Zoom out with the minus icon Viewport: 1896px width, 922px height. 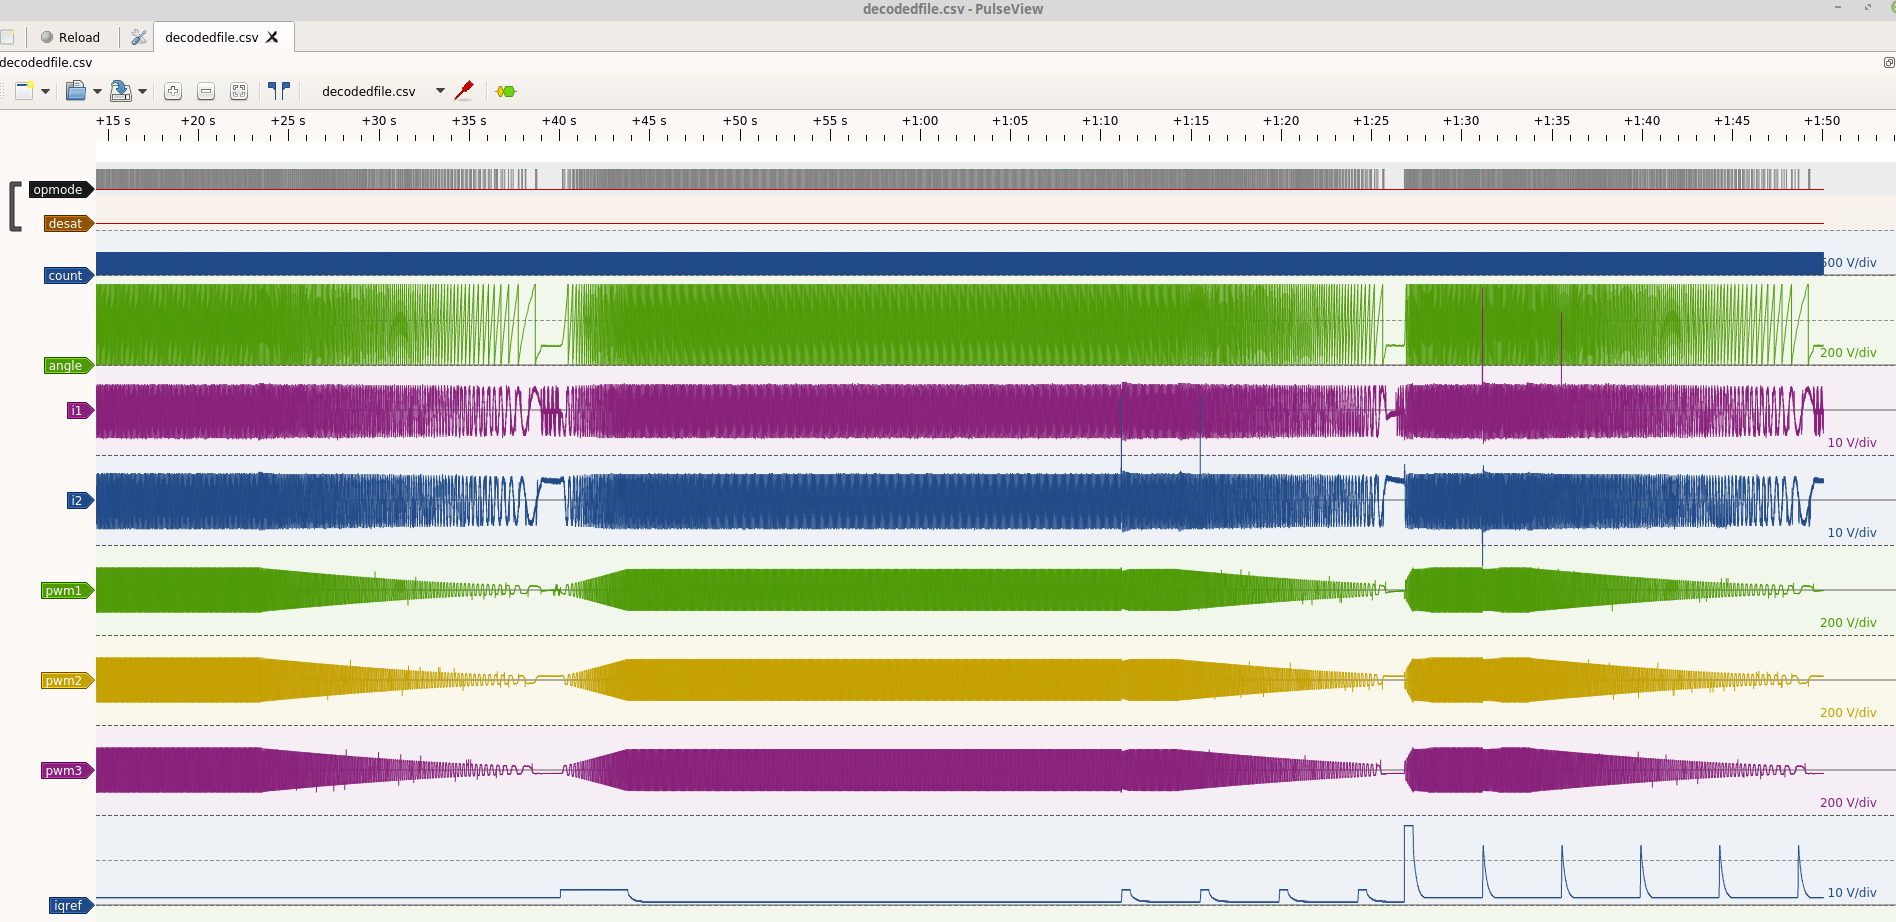tap(206, 91)
